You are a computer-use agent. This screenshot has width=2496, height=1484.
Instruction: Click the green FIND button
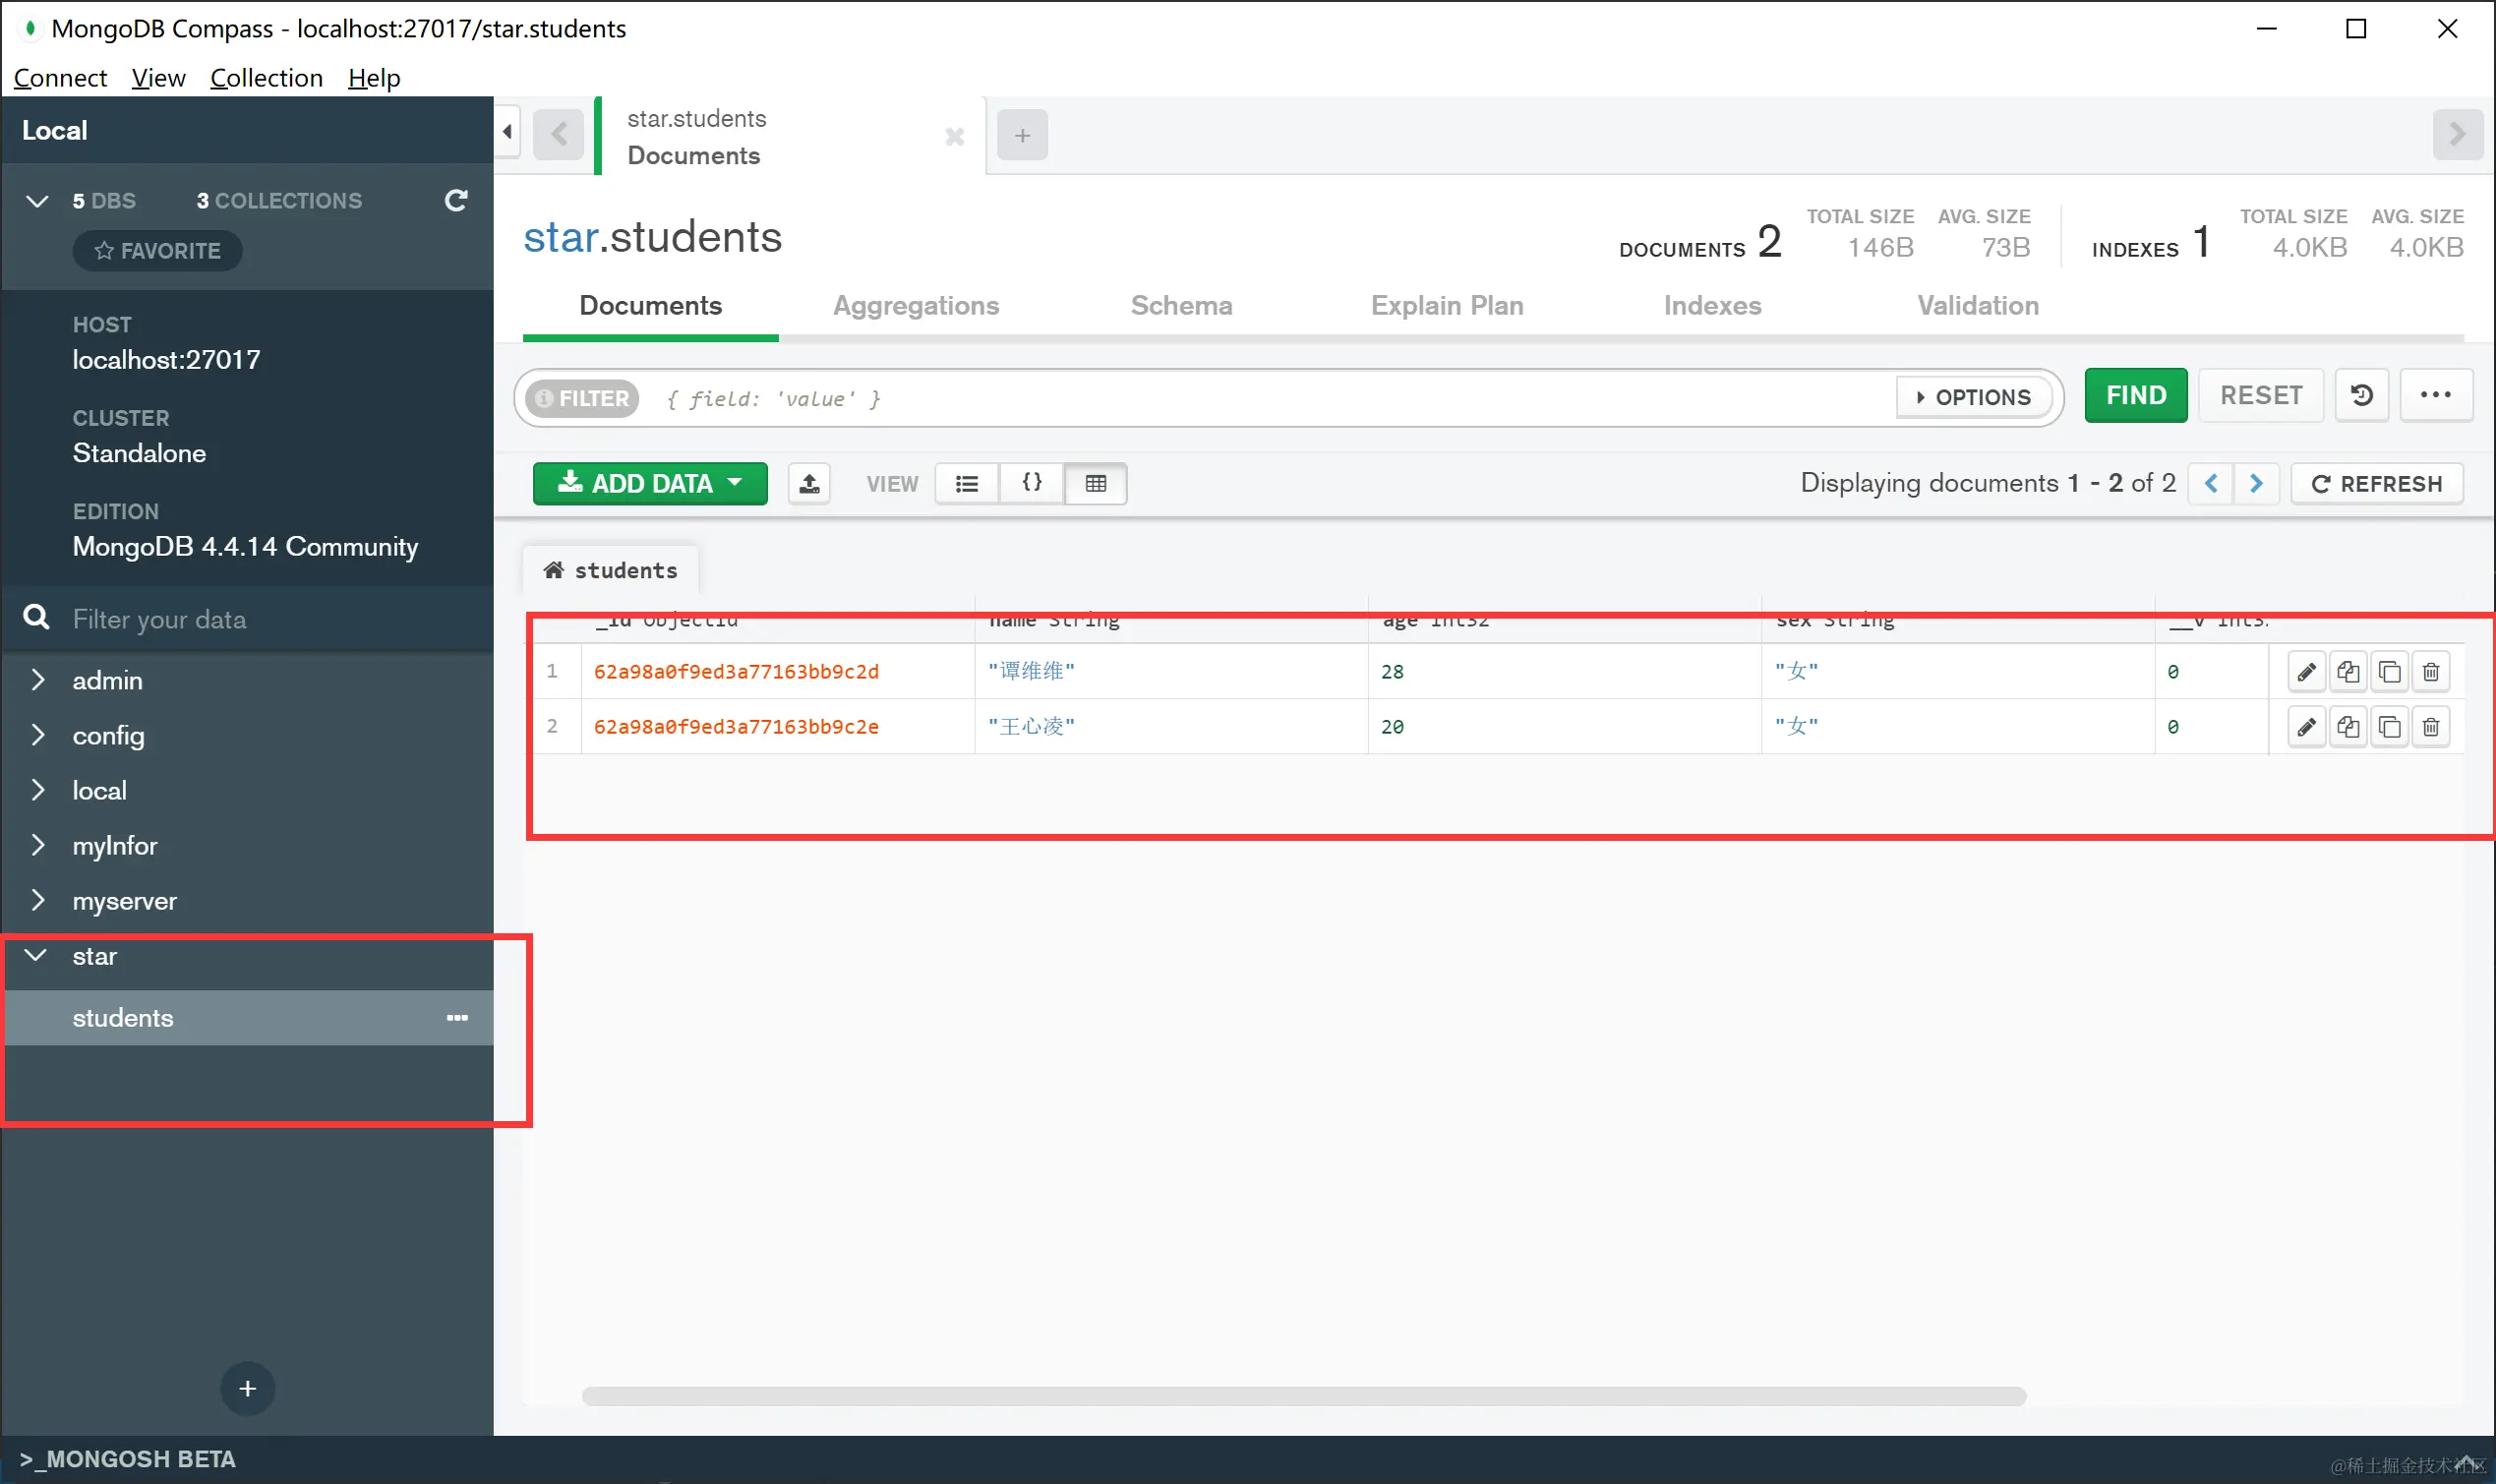coord(2135,396)
